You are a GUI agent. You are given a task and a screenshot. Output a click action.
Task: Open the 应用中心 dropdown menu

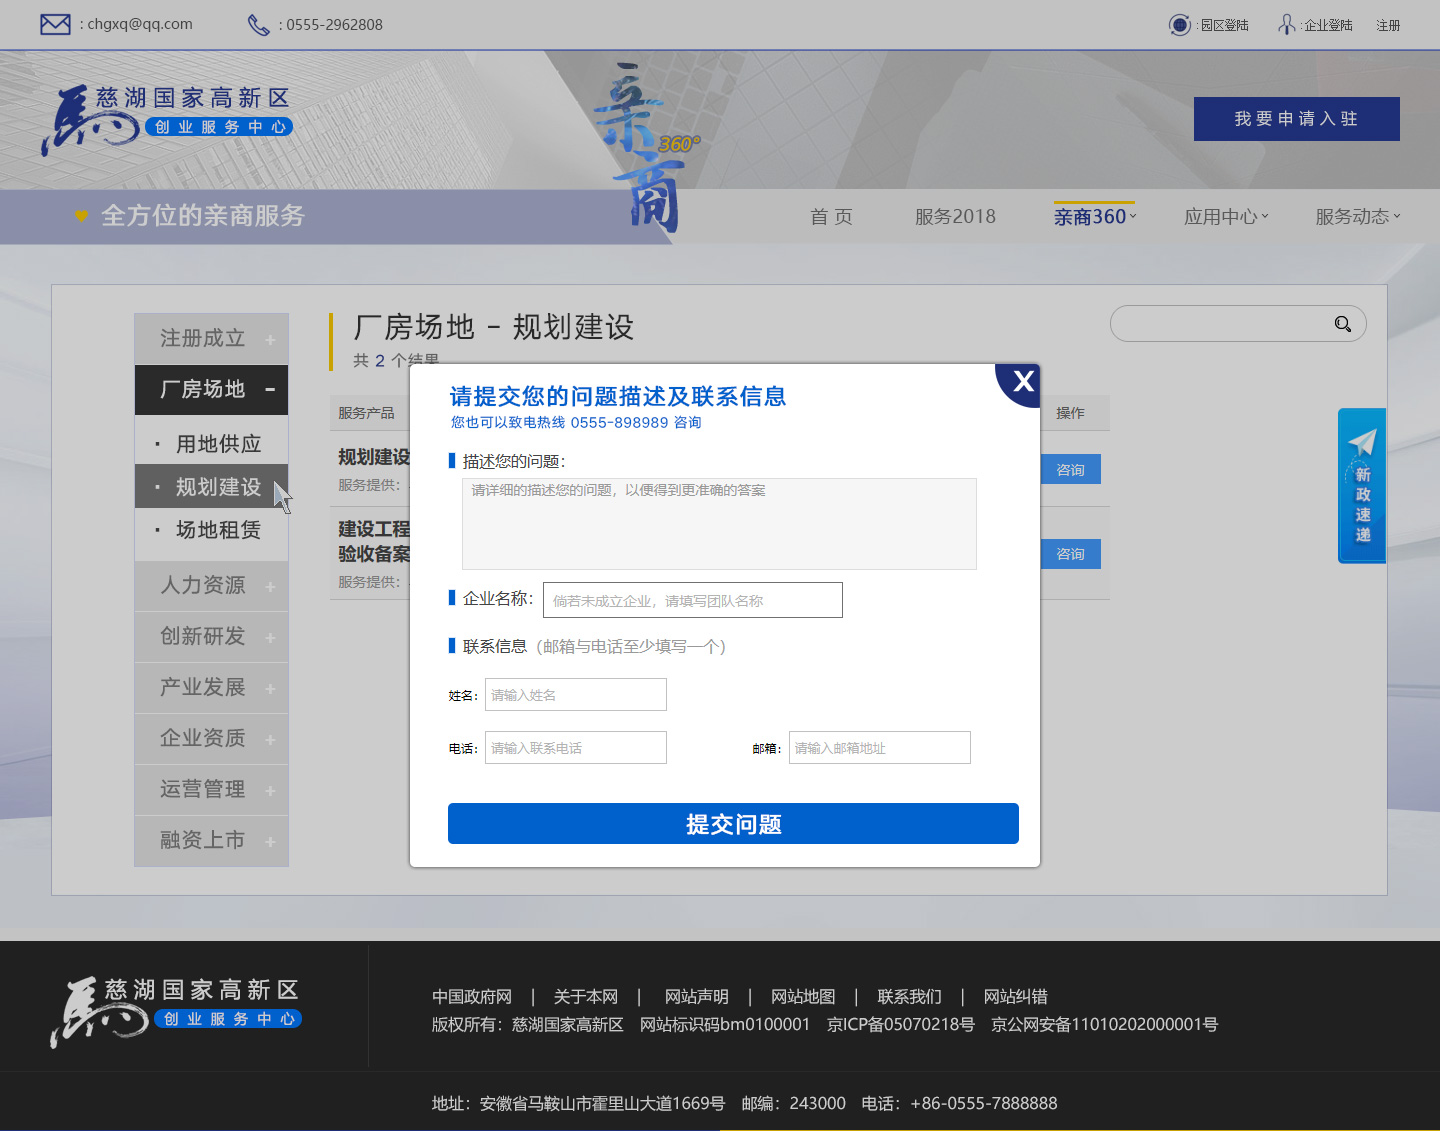click(1226, 217)
